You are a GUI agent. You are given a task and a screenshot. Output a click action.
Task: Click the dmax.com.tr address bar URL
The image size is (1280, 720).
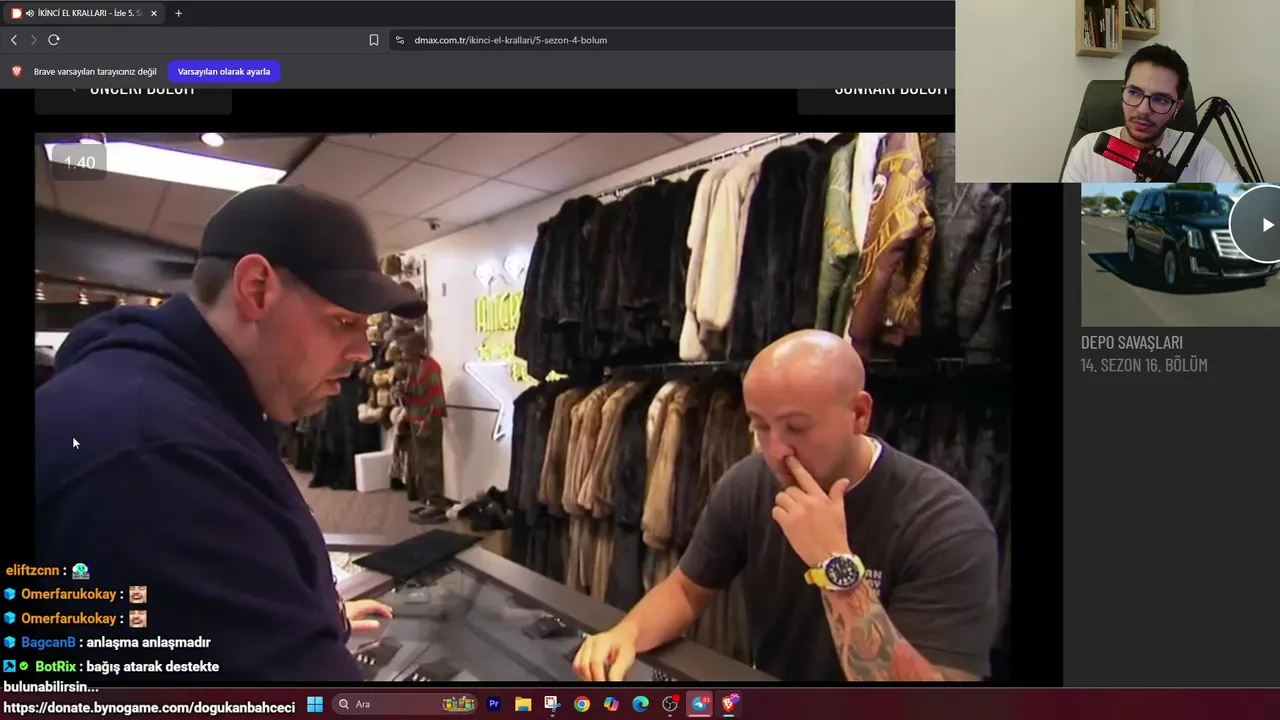coord(511,40)
